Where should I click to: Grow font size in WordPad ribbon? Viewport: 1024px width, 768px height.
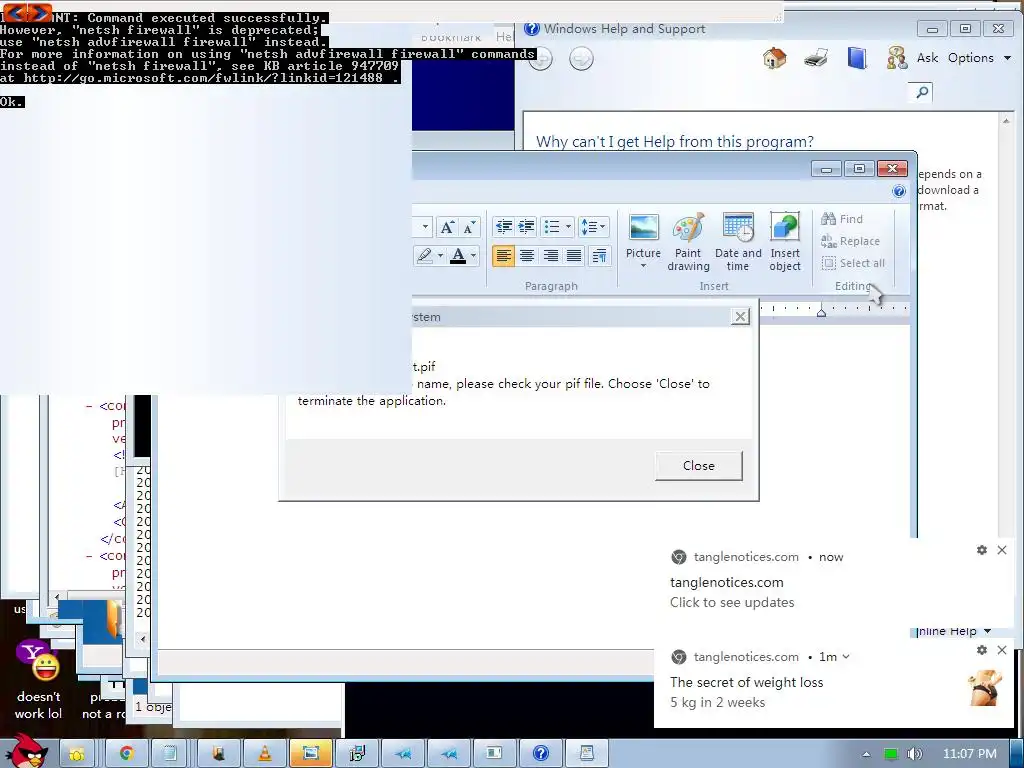point(447,227)
